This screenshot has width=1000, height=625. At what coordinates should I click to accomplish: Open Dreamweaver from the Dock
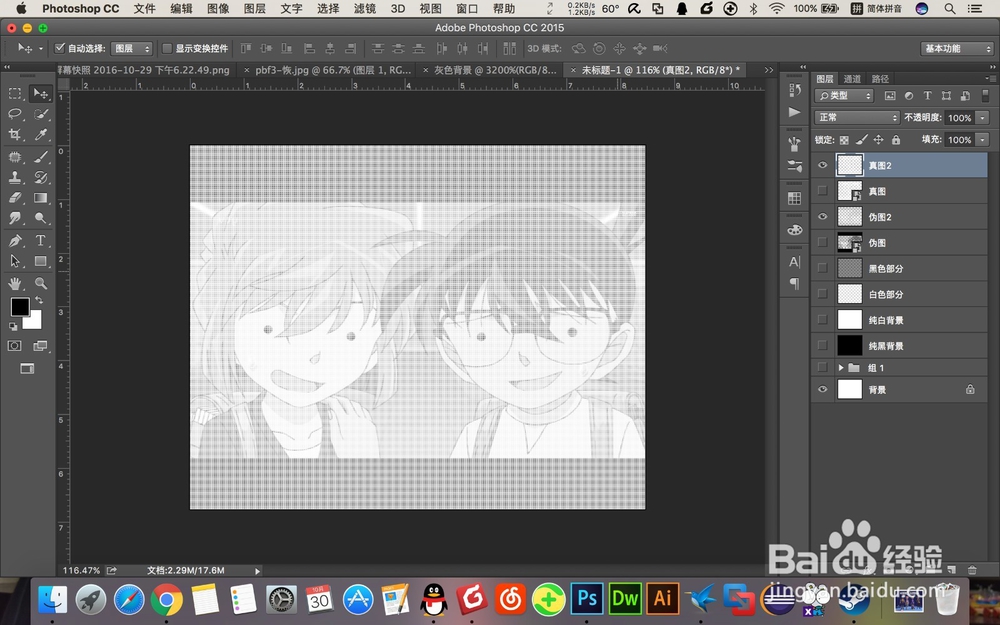624,598
